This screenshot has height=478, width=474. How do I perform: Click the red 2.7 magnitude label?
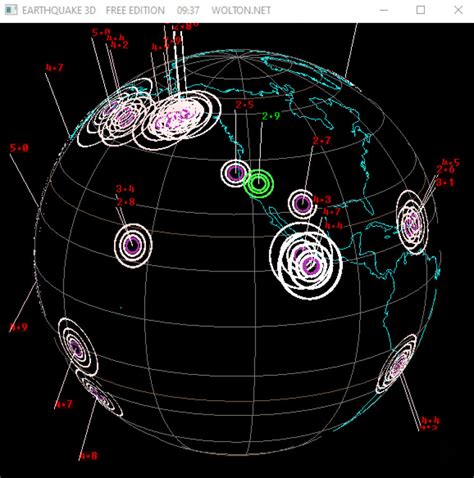pyautogui.click(x=322, y=140)
